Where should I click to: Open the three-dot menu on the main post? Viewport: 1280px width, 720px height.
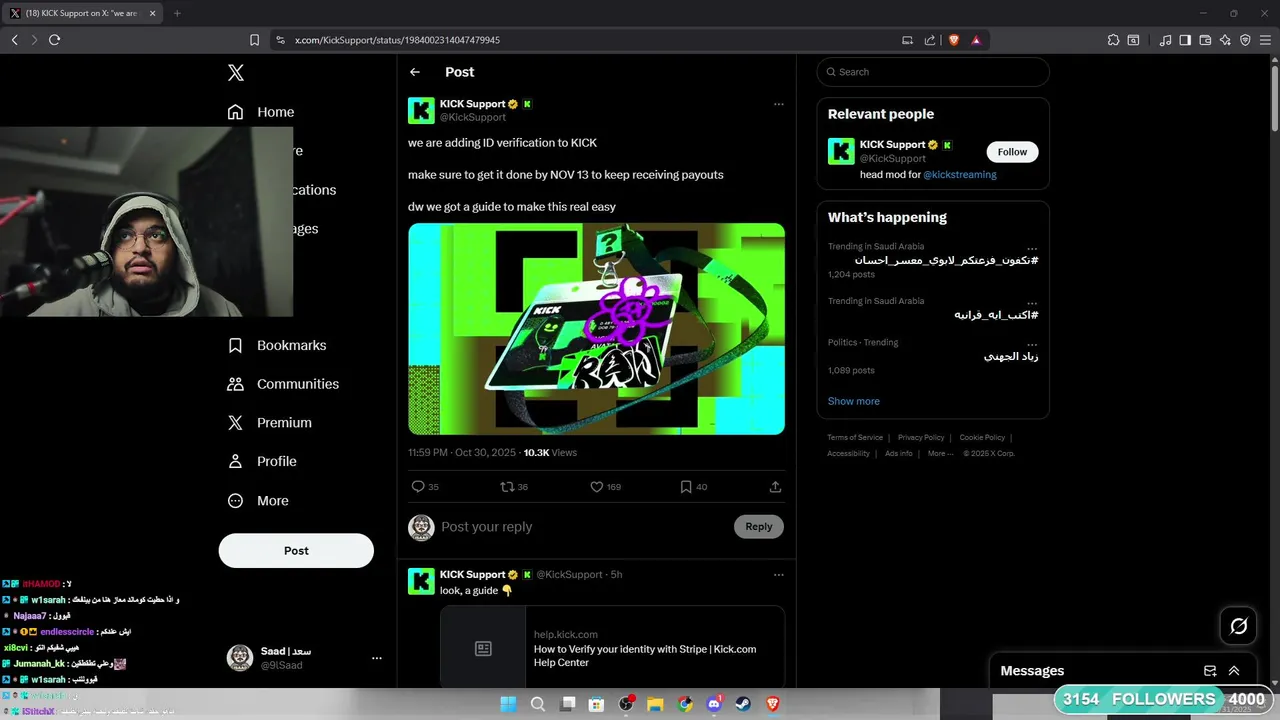[779, 104]
